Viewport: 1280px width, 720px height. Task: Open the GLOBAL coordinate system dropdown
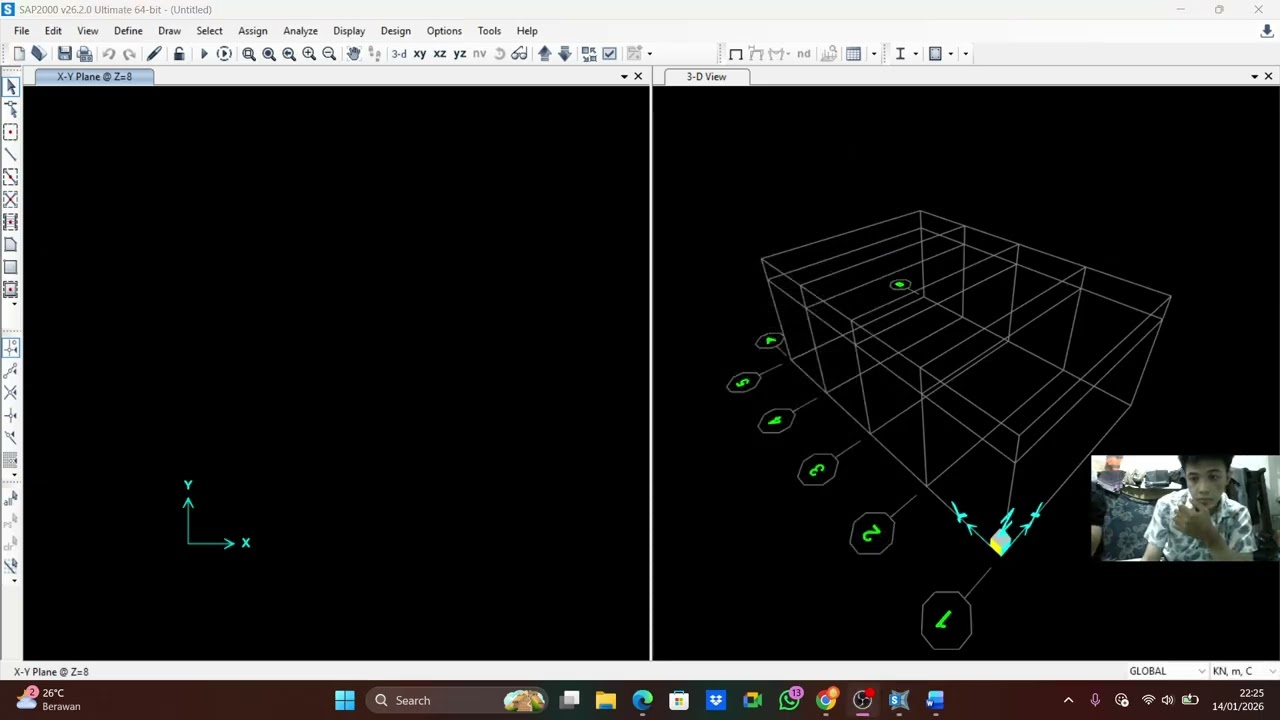(x=1166, y=671)
